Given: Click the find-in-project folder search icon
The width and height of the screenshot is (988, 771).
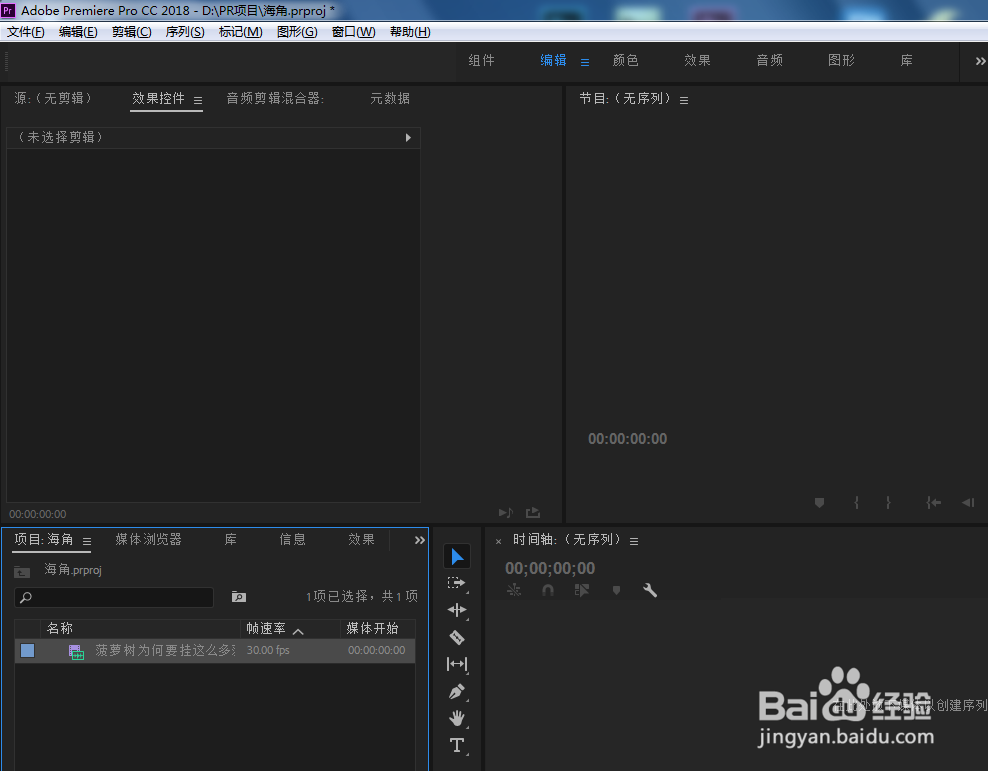Looking at the screenshot, I should point(239,597).
